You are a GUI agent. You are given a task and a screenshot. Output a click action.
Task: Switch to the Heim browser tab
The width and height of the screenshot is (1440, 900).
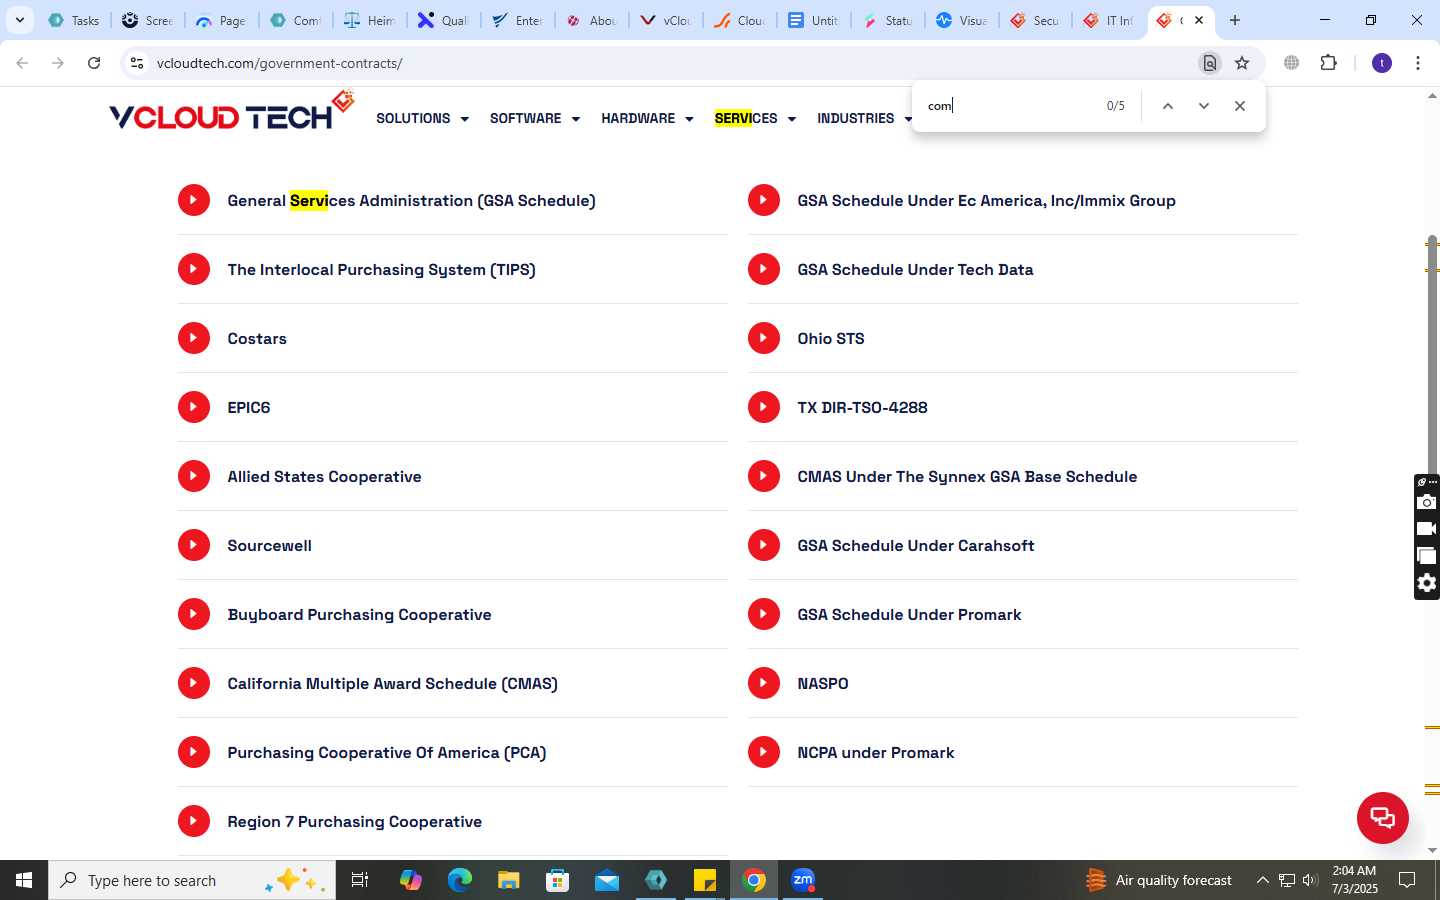pyautogui.click(x=369, y=20)
